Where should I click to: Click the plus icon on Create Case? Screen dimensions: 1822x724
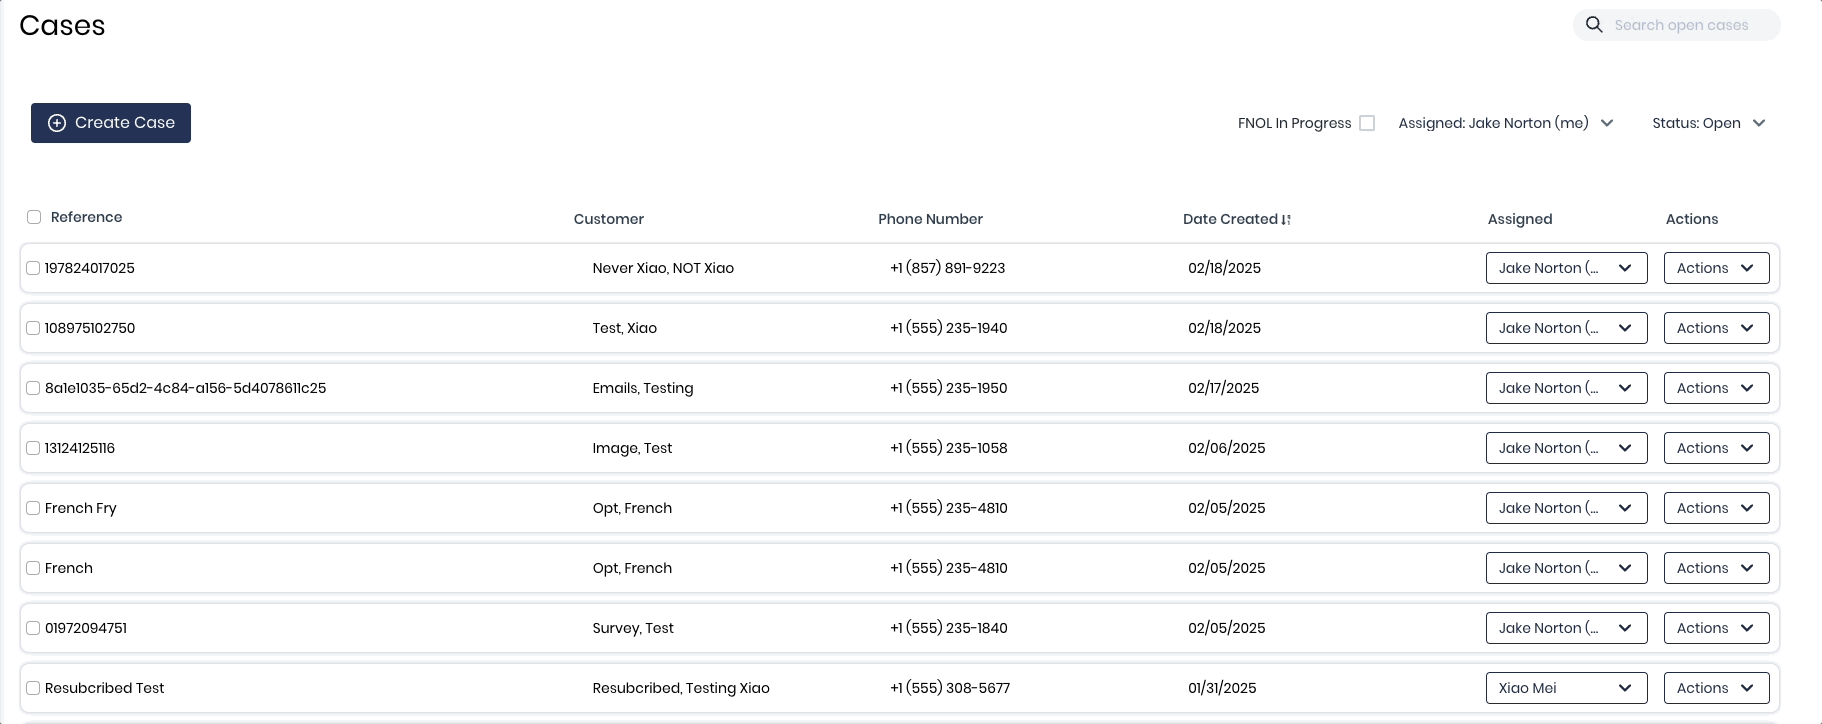click(57, 123)
